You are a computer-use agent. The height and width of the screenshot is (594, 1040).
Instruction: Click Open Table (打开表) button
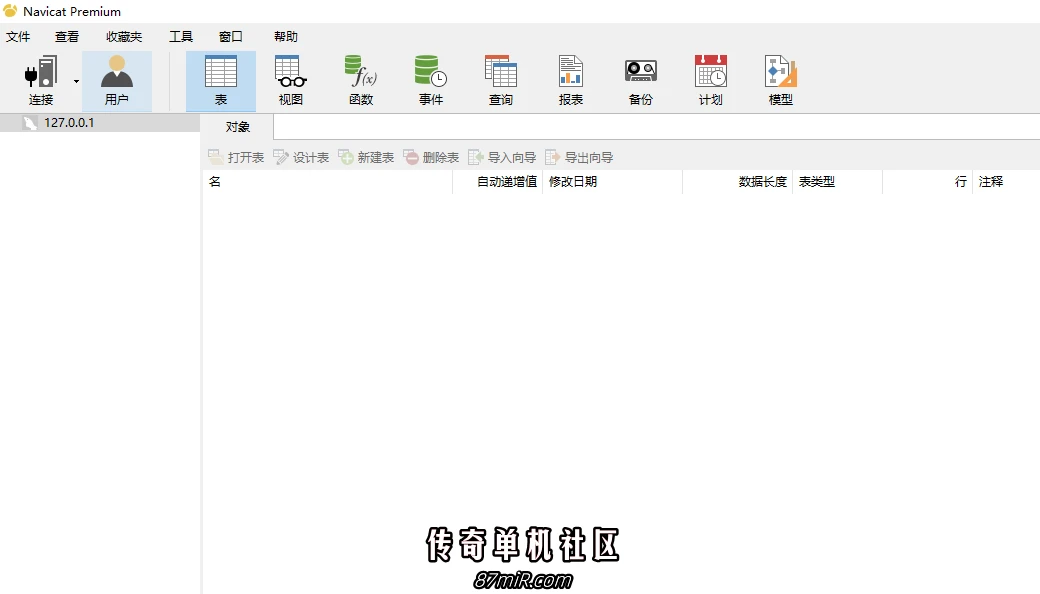pyautogui.click(x=236, y=157)
